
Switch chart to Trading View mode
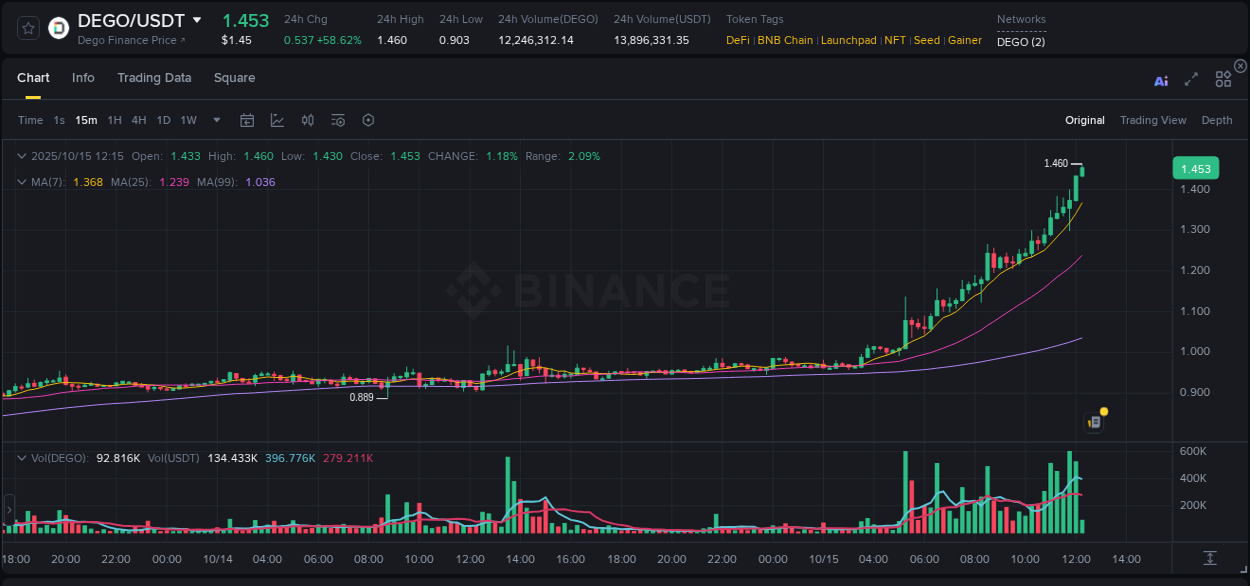pos(1153,120)
